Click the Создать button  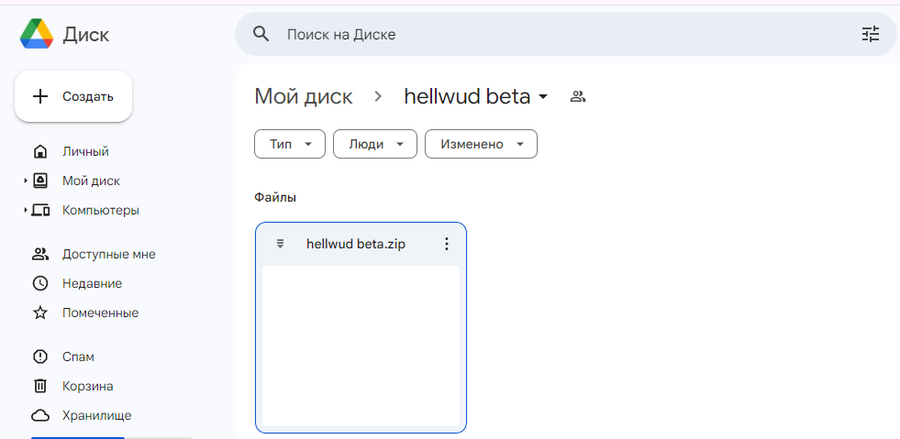click(73, 96)
